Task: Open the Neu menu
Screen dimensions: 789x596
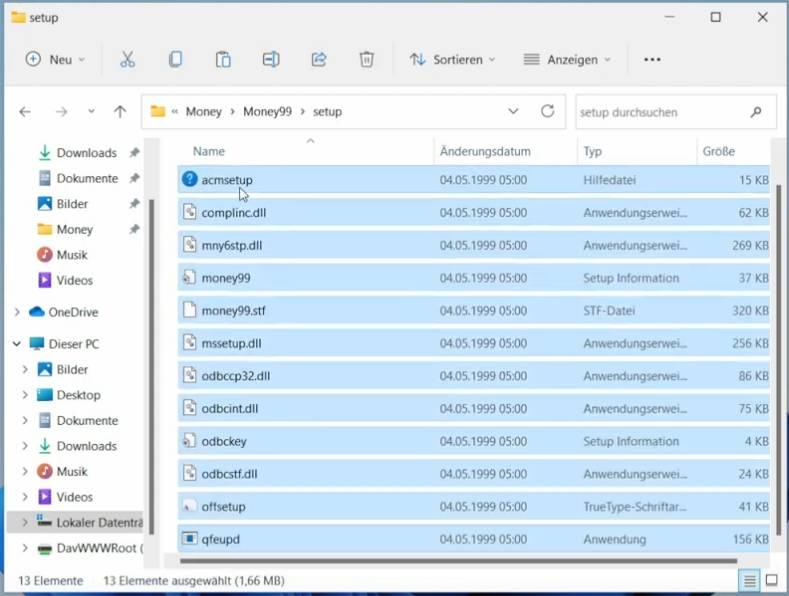Action: point(54,59)
